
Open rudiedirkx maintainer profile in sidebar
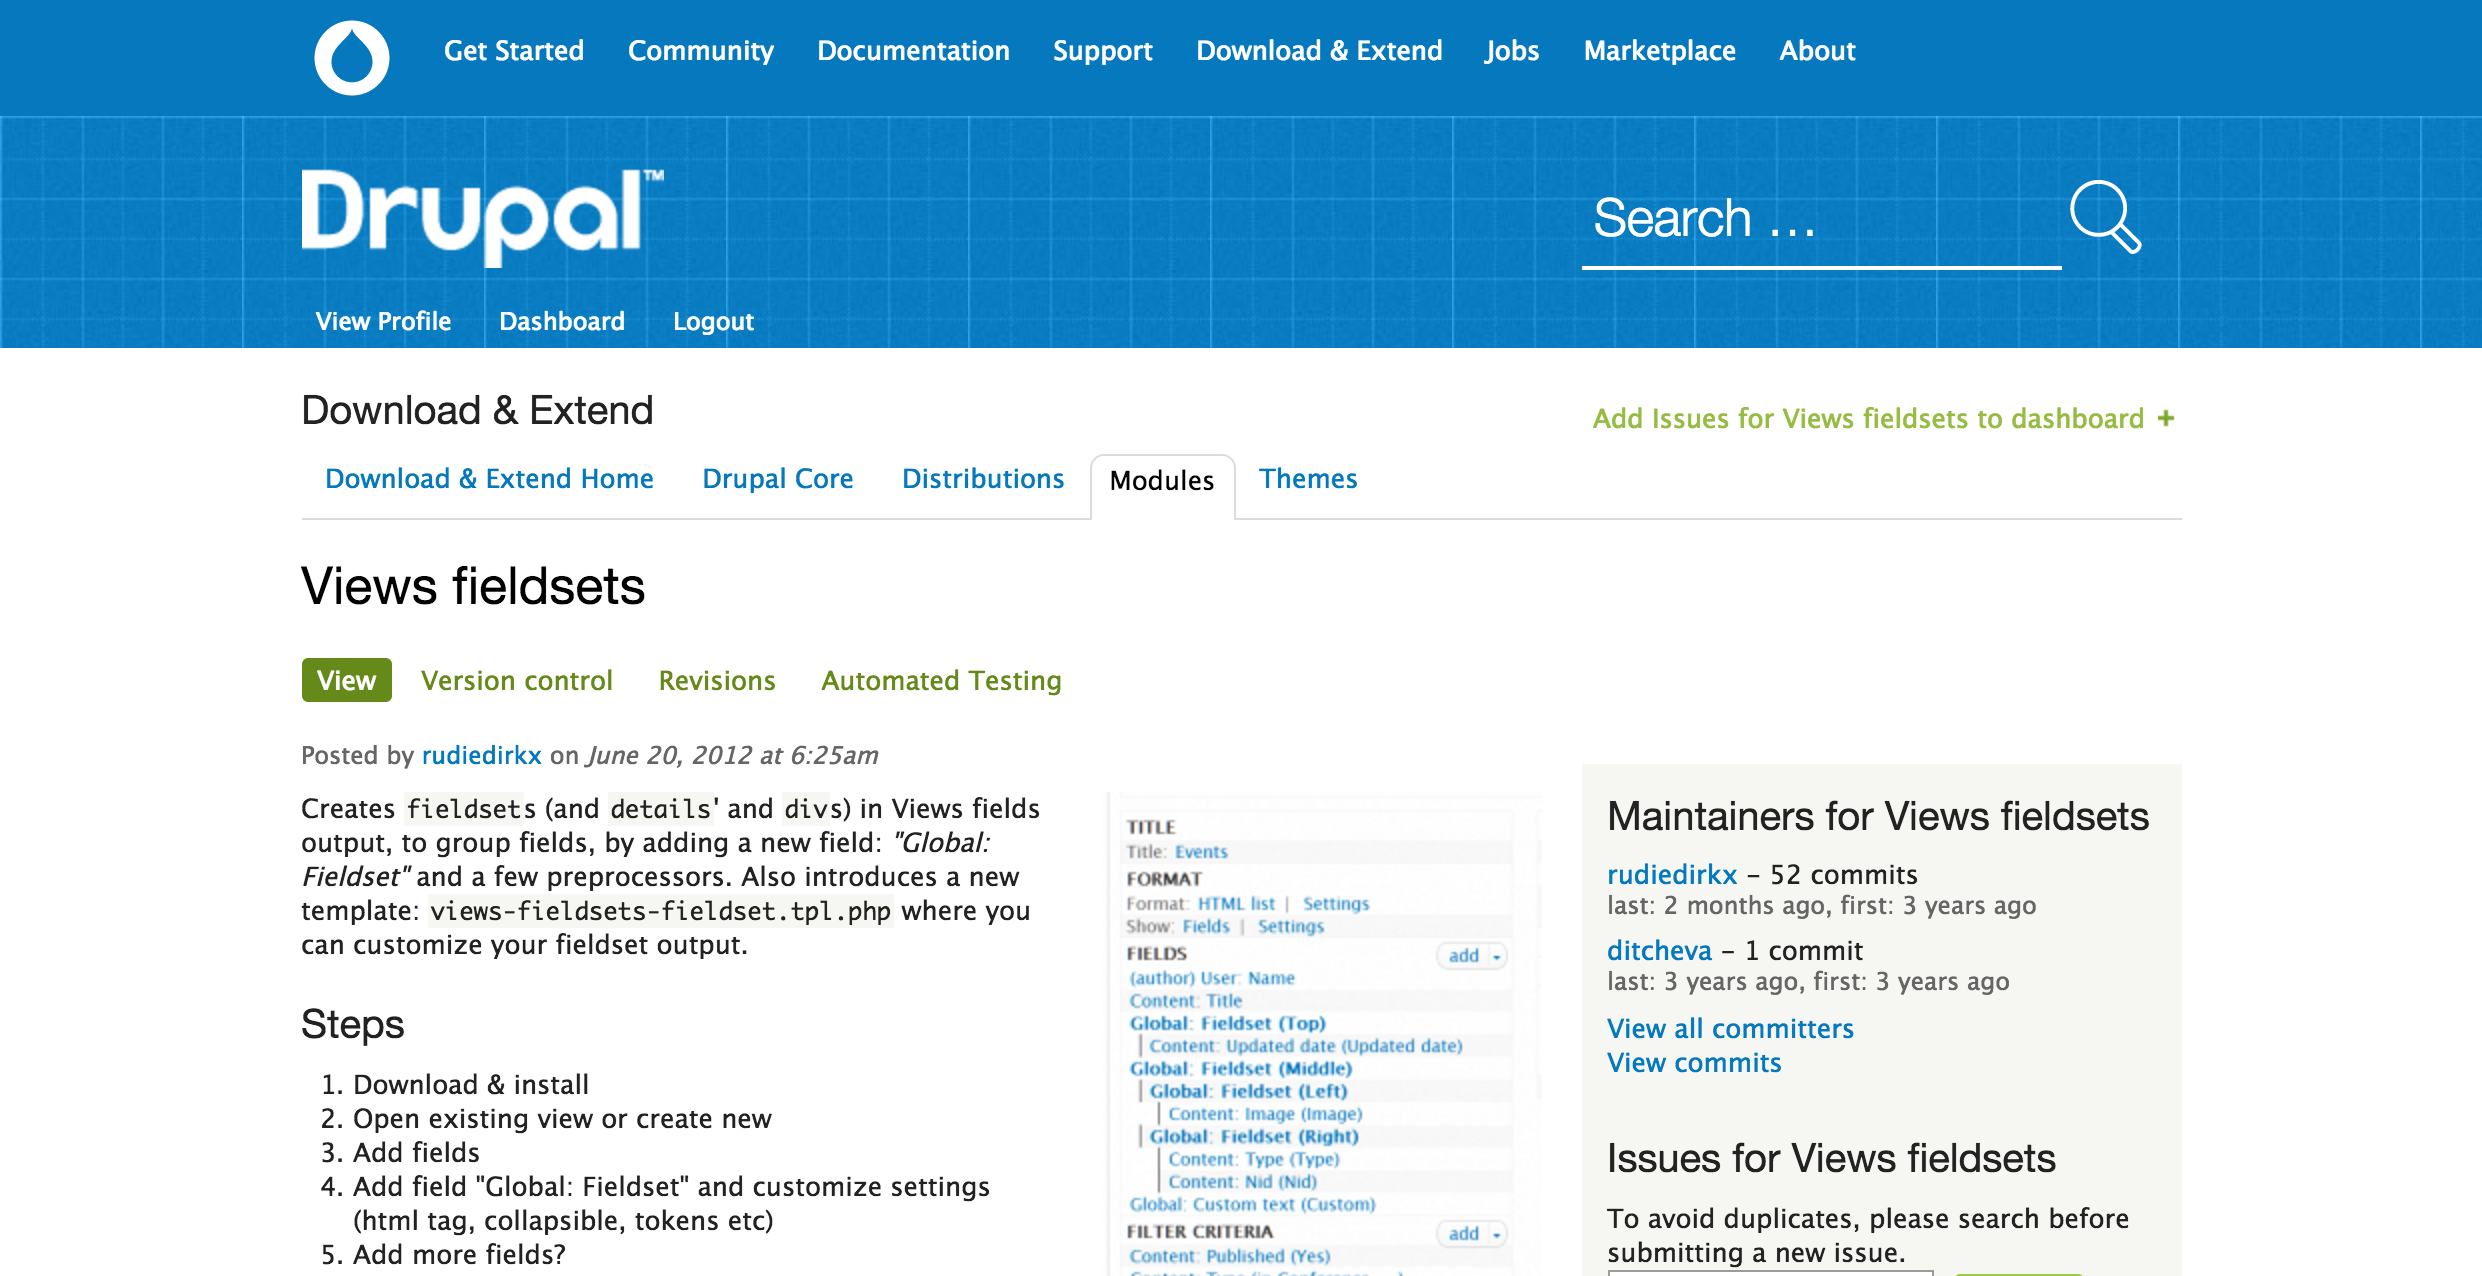point(1672,874)
